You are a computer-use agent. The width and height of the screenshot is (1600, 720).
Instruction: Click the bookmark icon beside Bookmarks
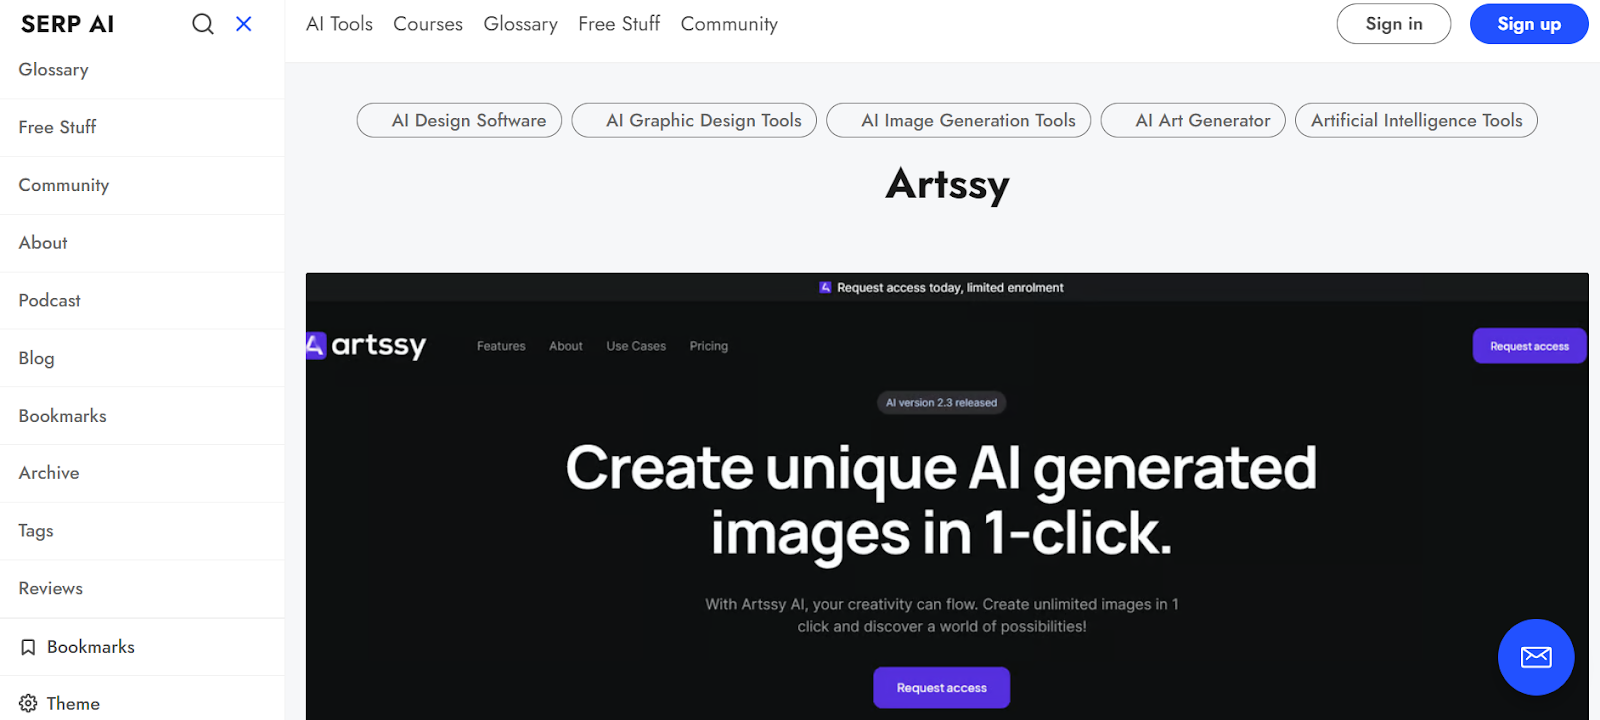pos(28,647)
